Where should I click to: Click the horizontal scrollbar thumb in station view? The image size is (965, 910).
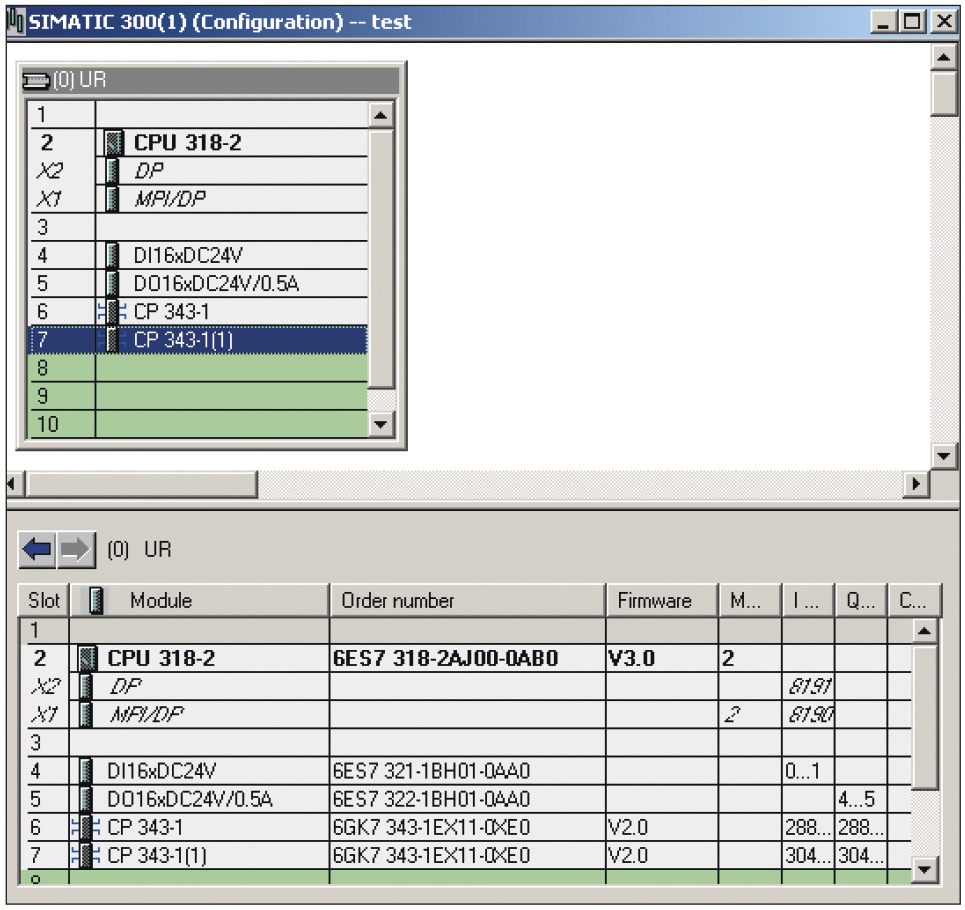(142, 484)
